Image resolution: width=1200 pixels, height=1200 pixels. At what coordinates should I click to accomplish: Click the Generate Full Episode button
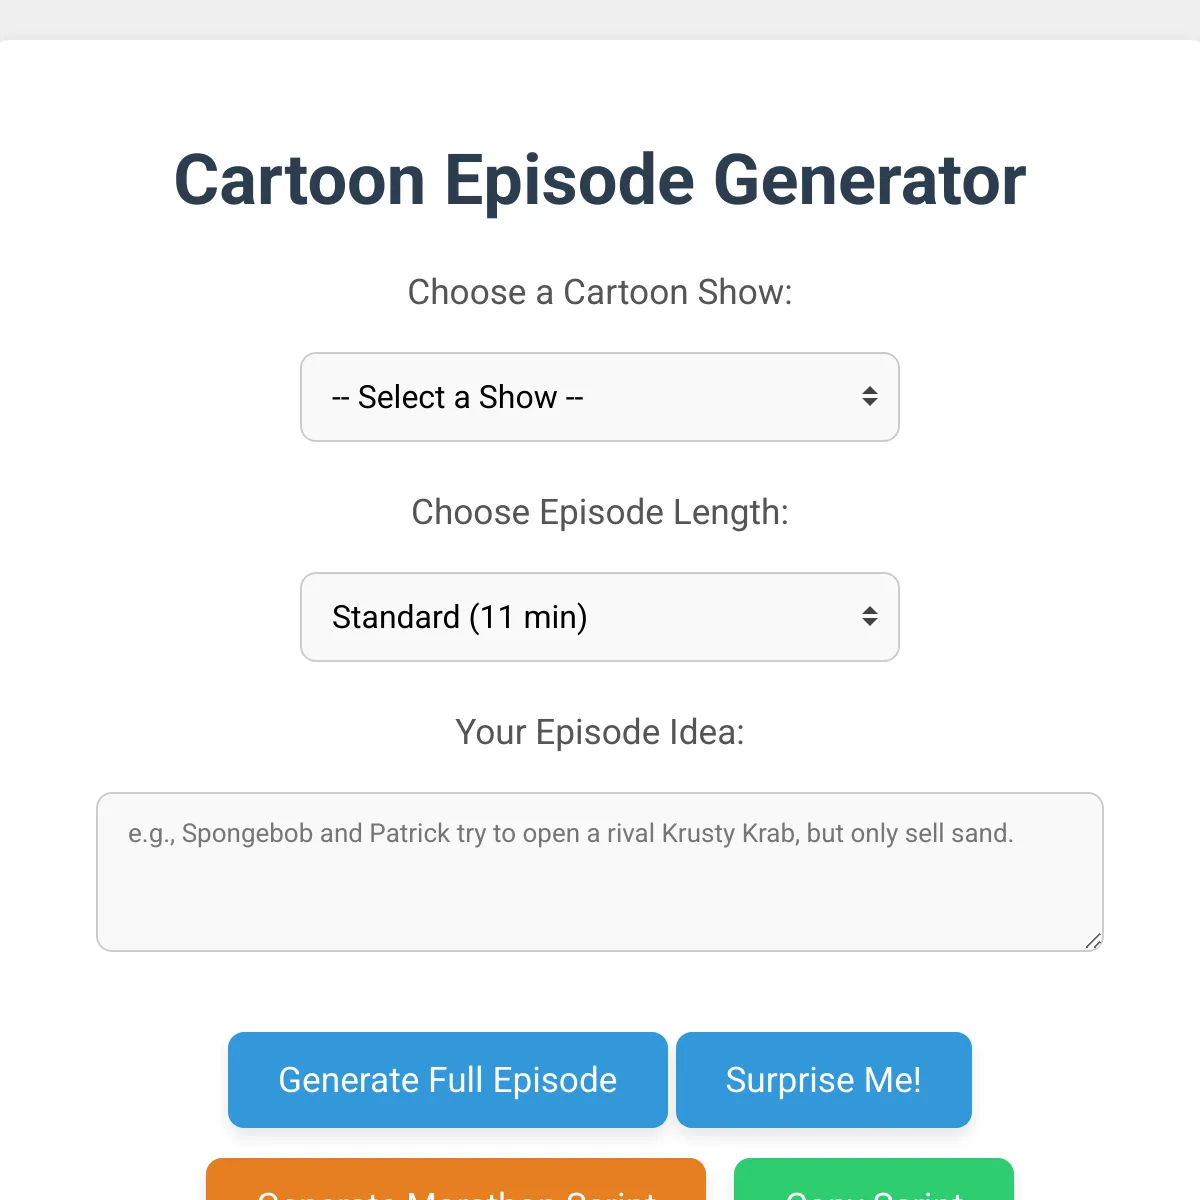pos(448,1080)
